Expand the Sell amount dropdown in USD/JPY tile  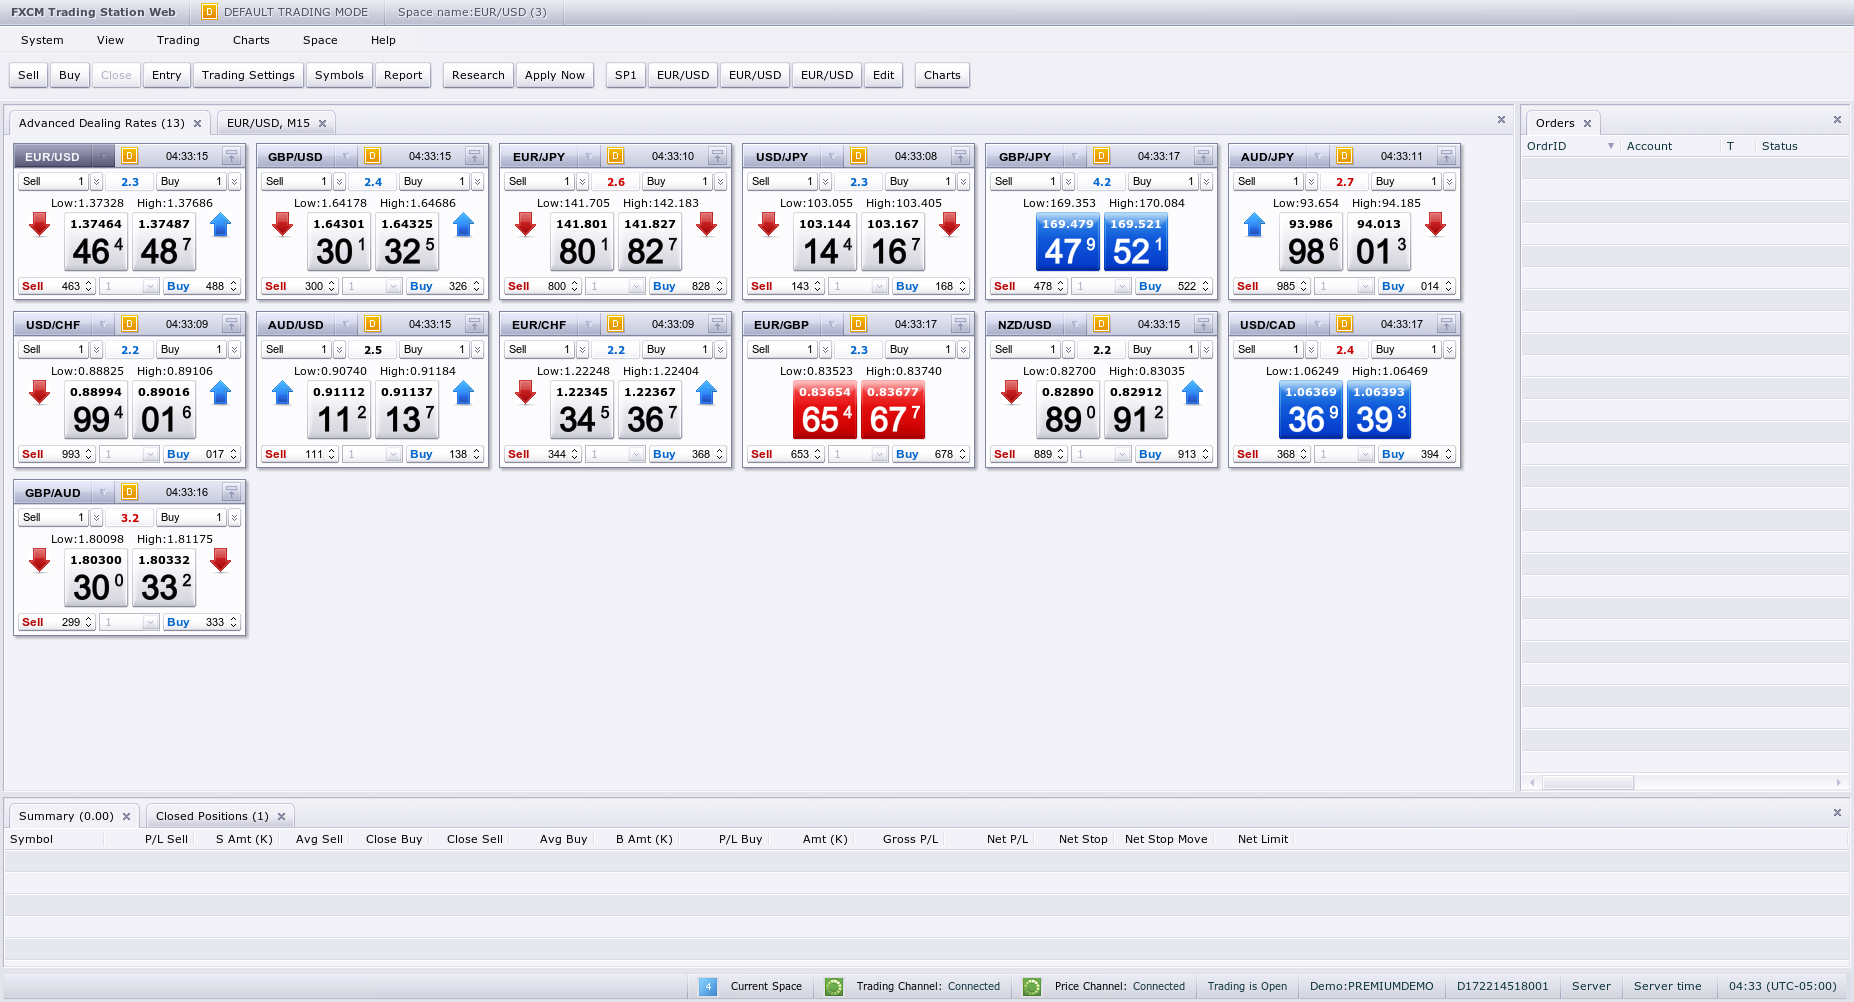[x=825, y=182]
